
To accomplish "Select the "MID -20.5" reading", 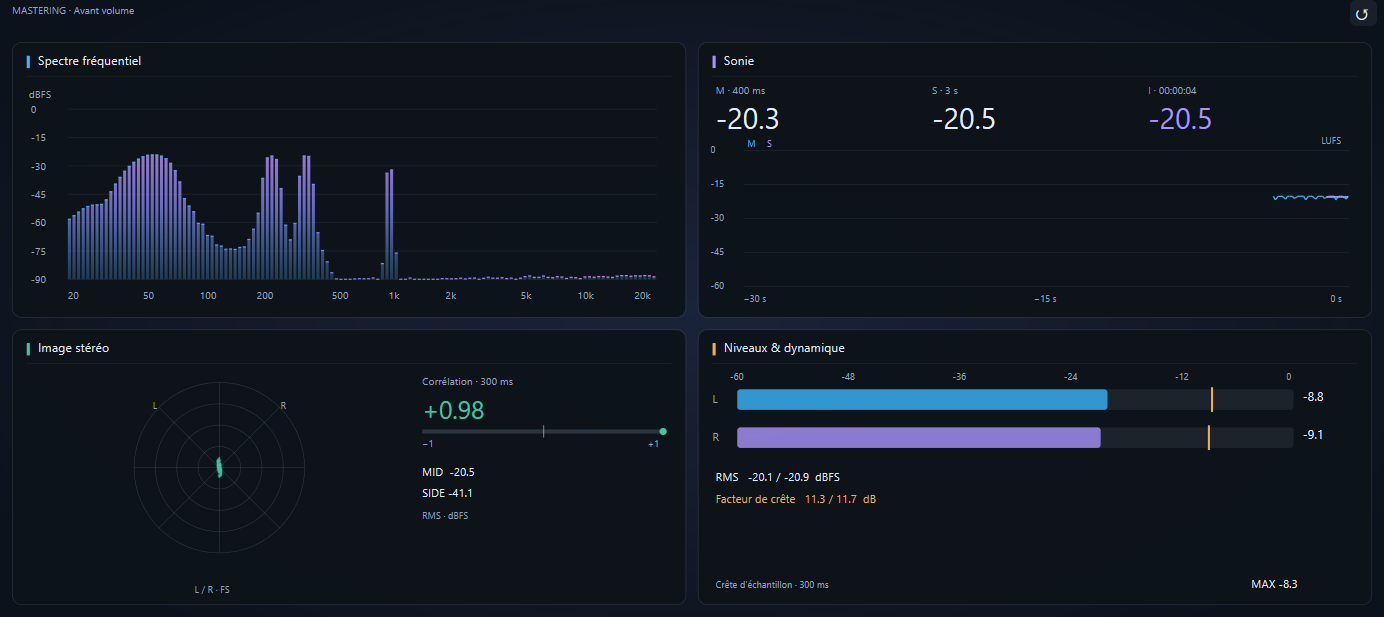I will [x=448, y=472].
